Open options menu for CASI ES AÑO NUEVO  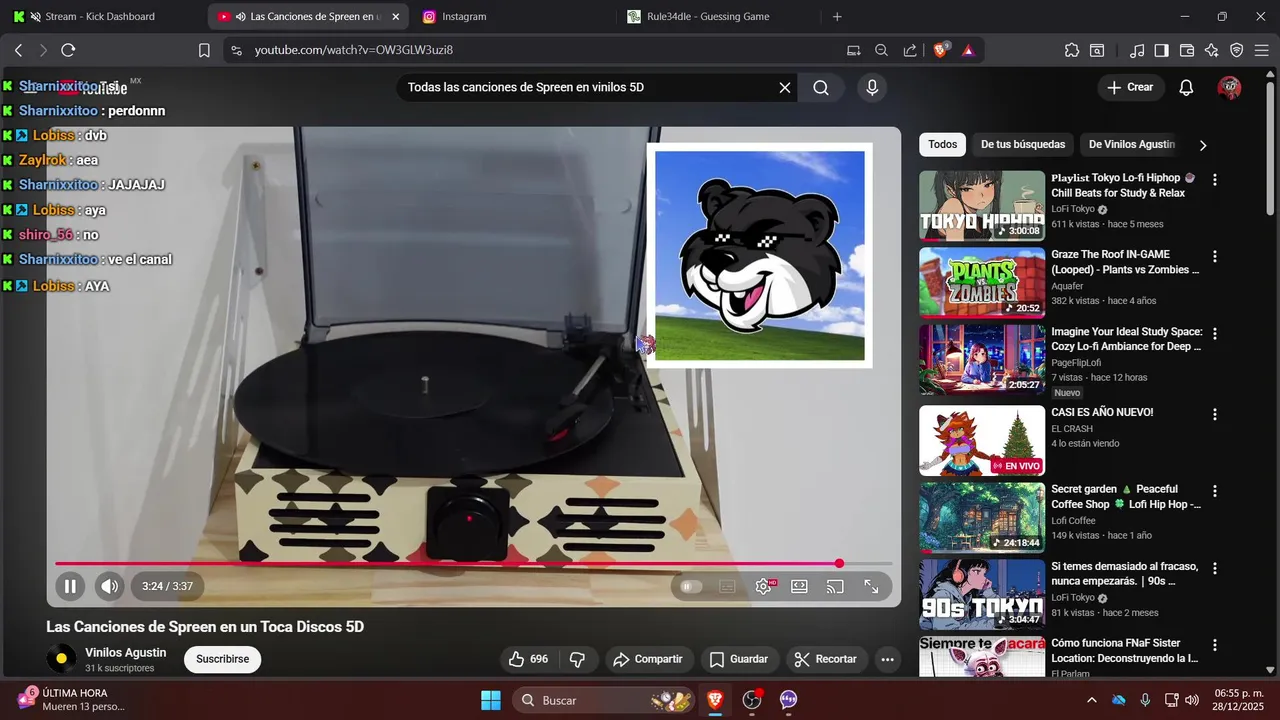point(1215,414)
